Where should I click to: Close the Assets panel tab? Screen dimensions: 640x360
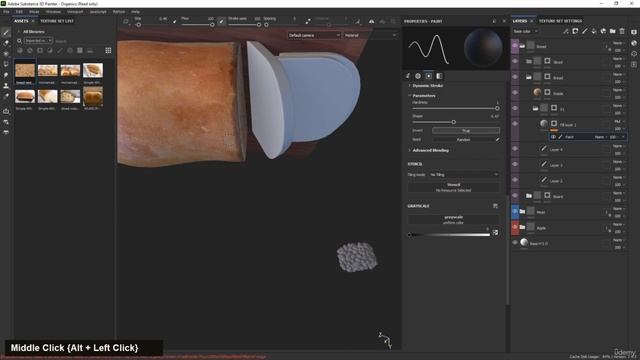33,21
